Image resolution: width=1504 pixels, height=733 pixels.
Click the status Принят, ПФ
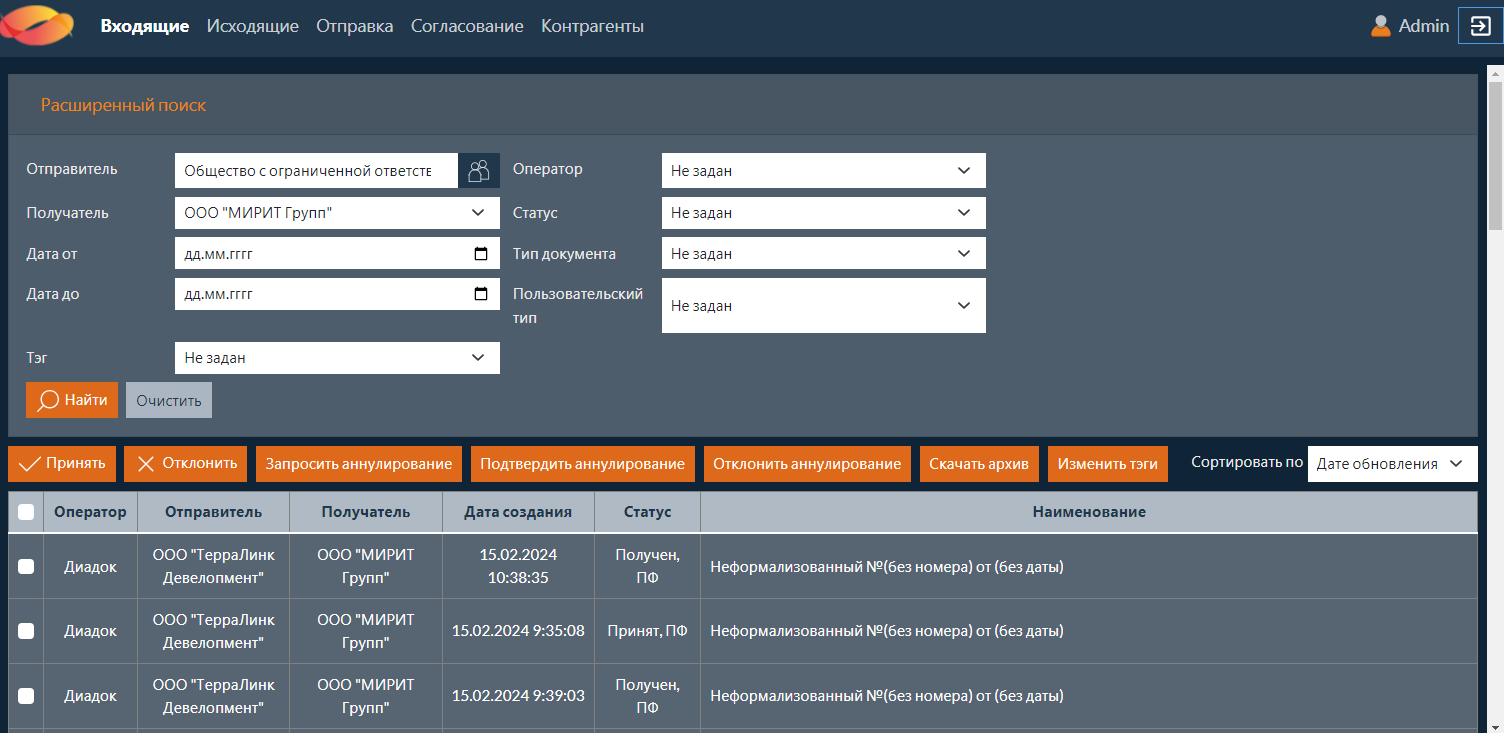click(x=648, y=631)
